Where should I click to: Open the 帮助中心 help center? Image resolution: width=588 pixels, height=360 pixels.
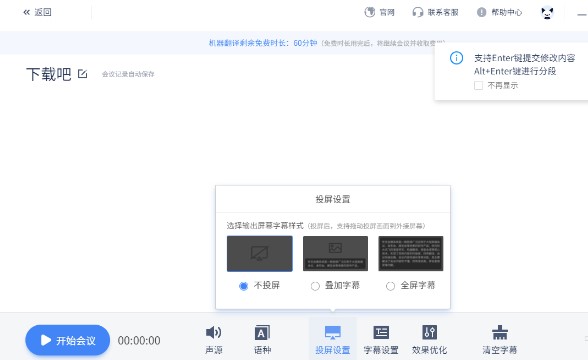tap(499, 12)
